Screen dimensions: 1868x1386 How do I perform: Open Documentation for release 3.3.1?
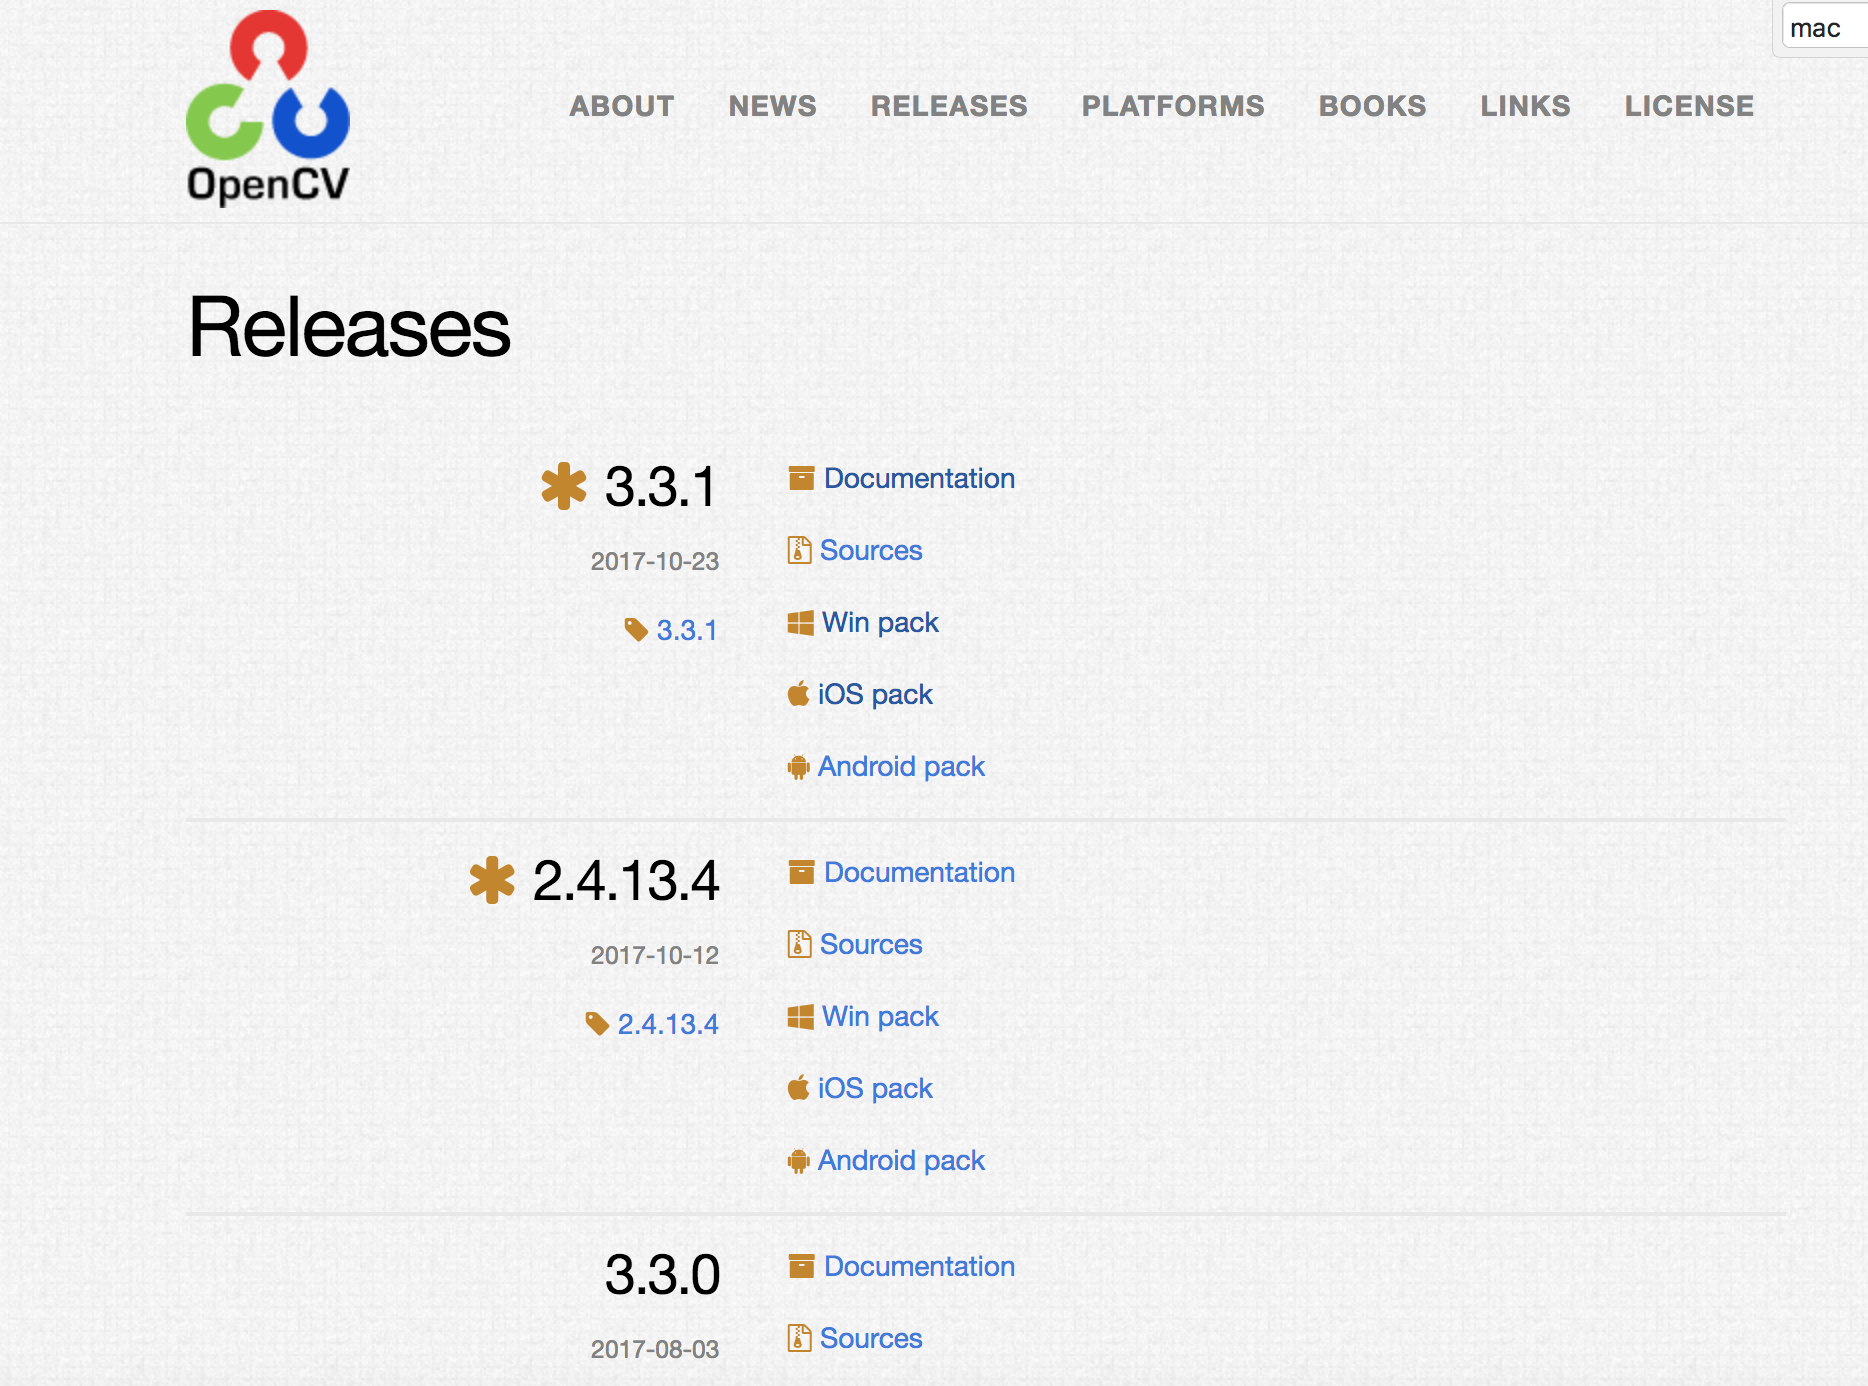tap(919, 478)
